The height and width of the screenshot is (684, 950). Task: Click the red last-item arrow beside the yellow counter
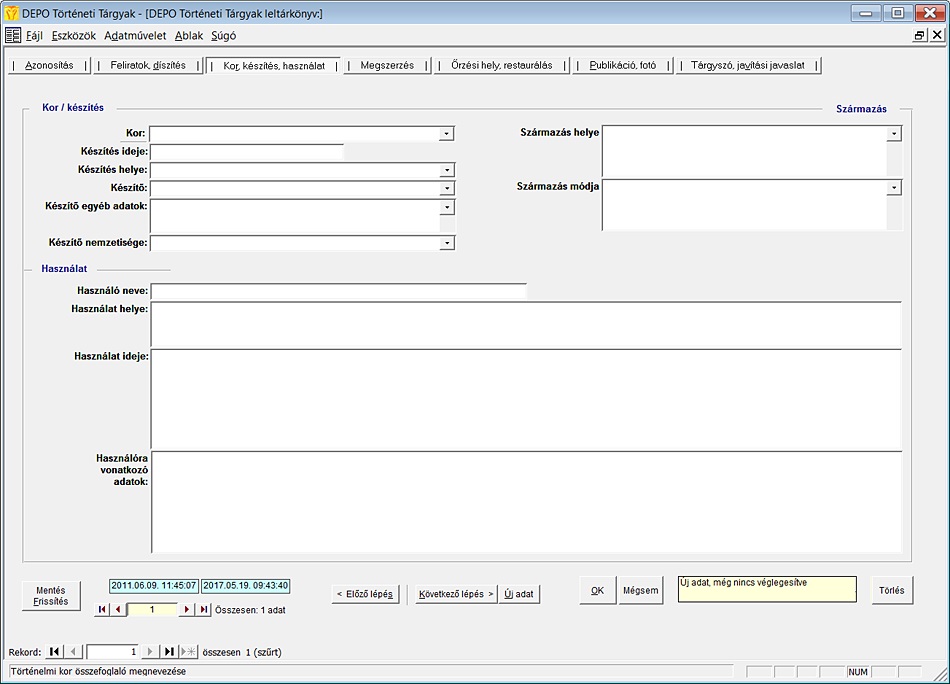(x=204, y=609)
